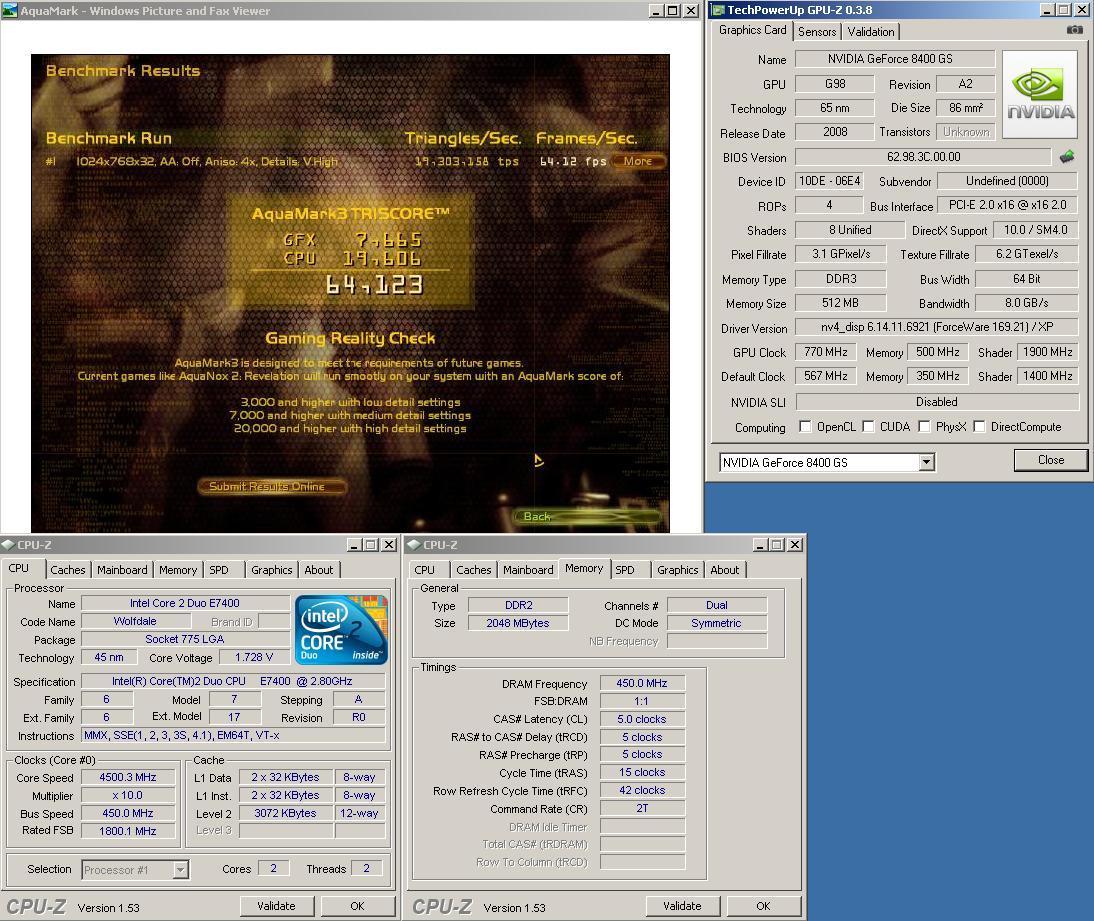
Task: Click Core Speed value 4500.3 MHz
Action: [x=128, y=777]
